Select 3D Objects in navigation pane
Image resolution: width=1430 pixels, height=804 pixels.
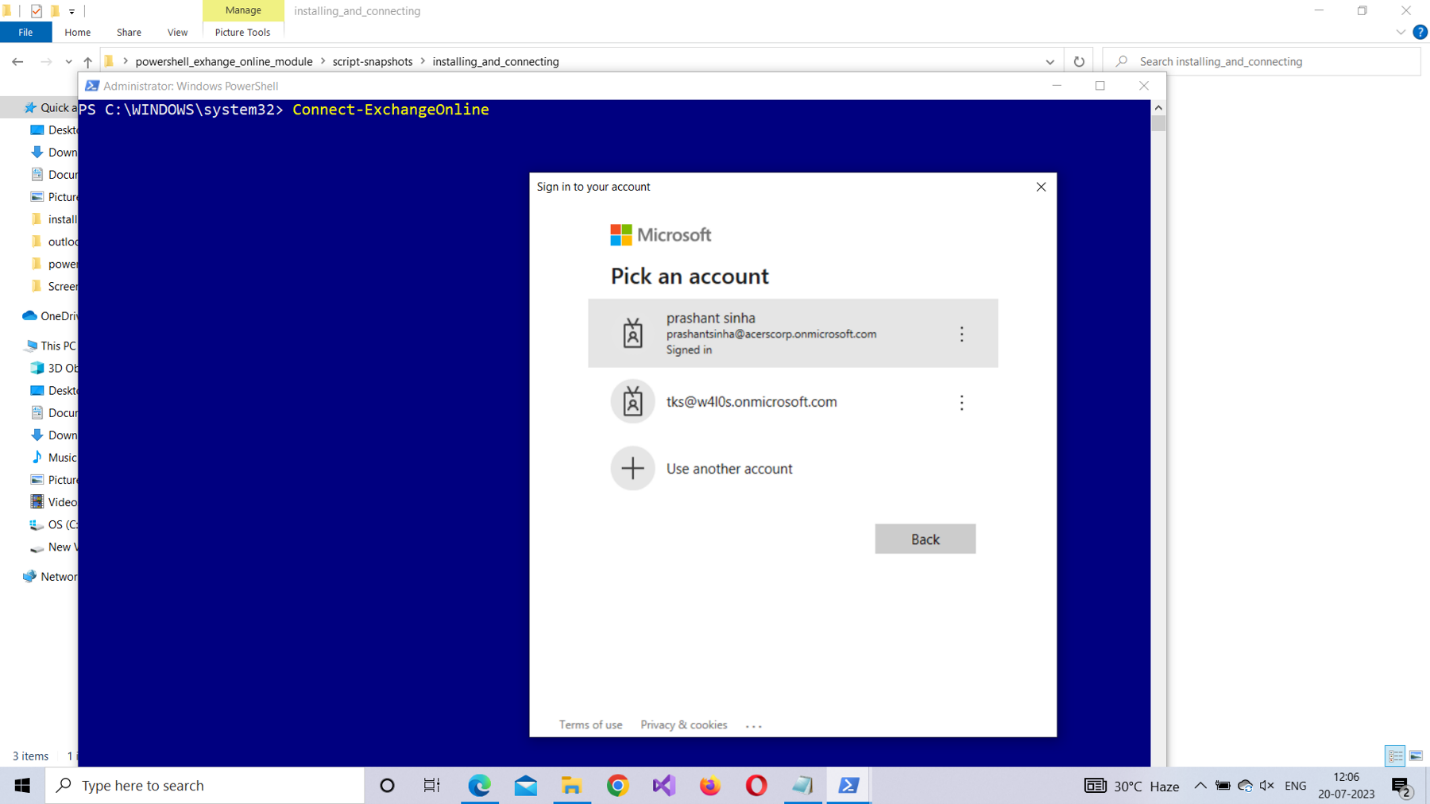click(54, 368)
